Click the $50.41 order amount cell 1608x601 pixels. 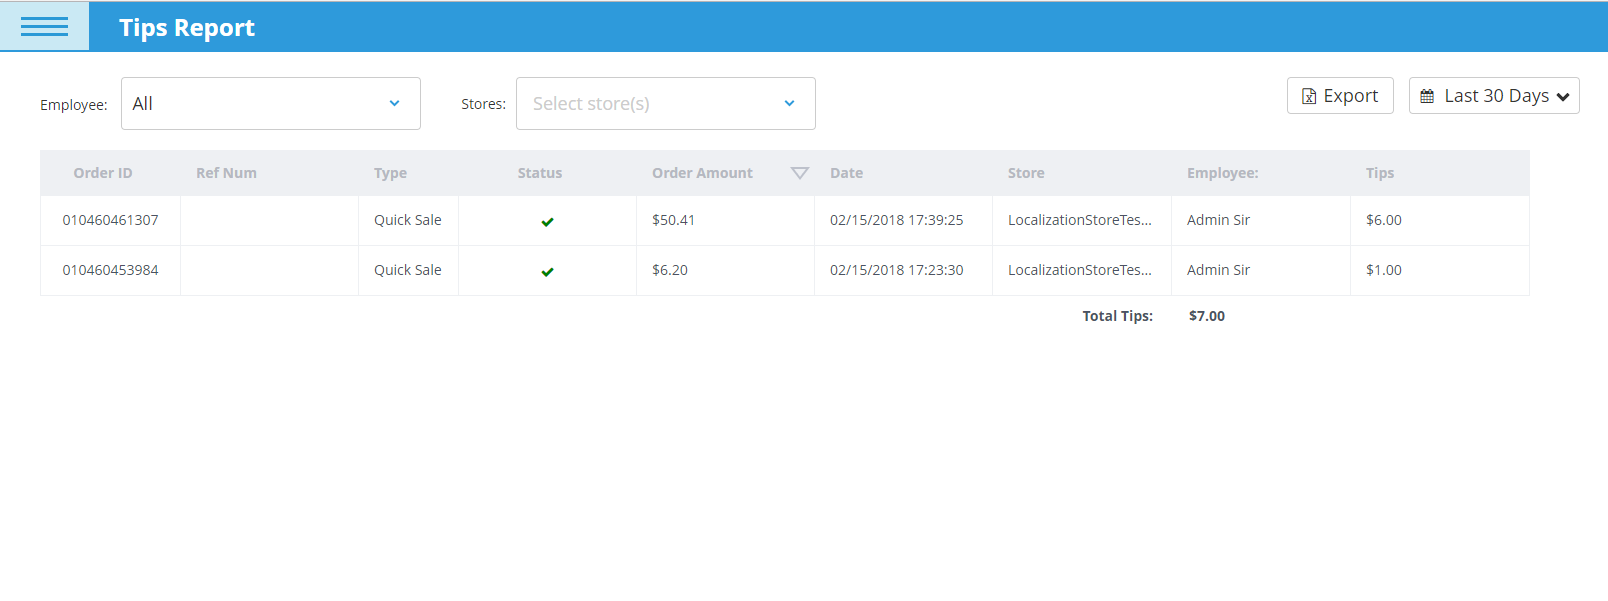[673, 220]
